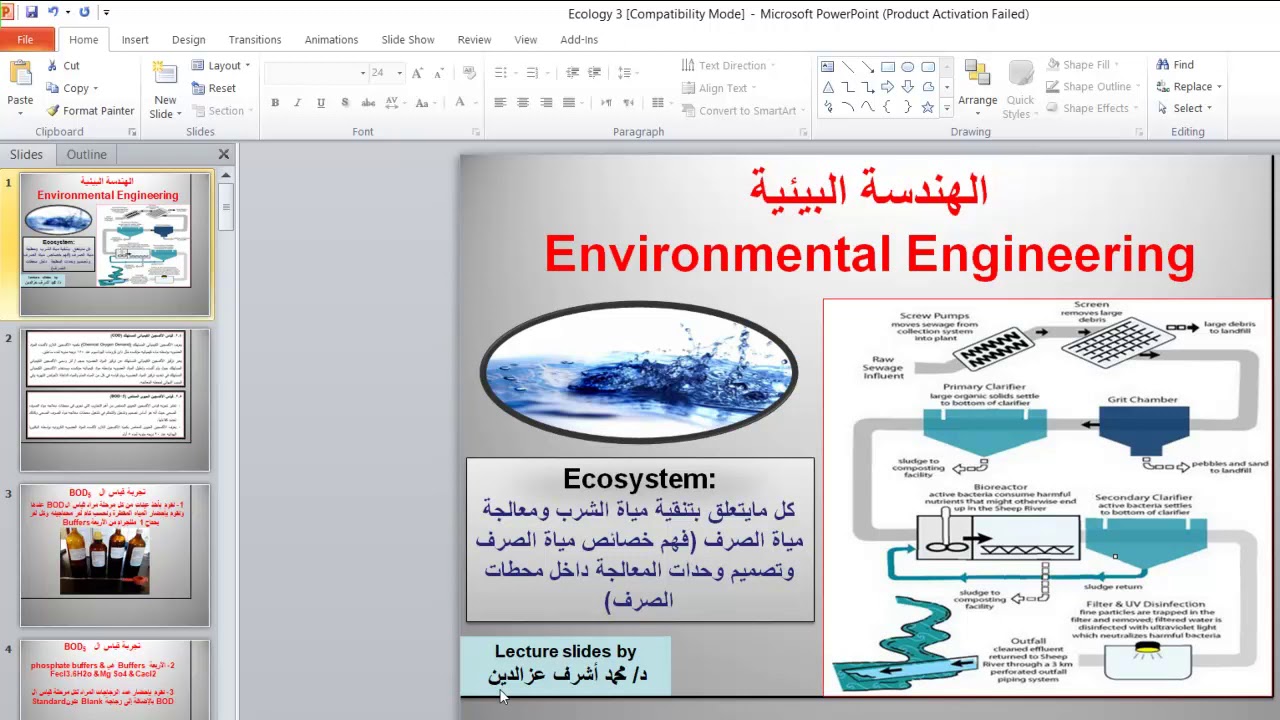Select the Rectangle shape from the shapes gallery

(888, 67)
